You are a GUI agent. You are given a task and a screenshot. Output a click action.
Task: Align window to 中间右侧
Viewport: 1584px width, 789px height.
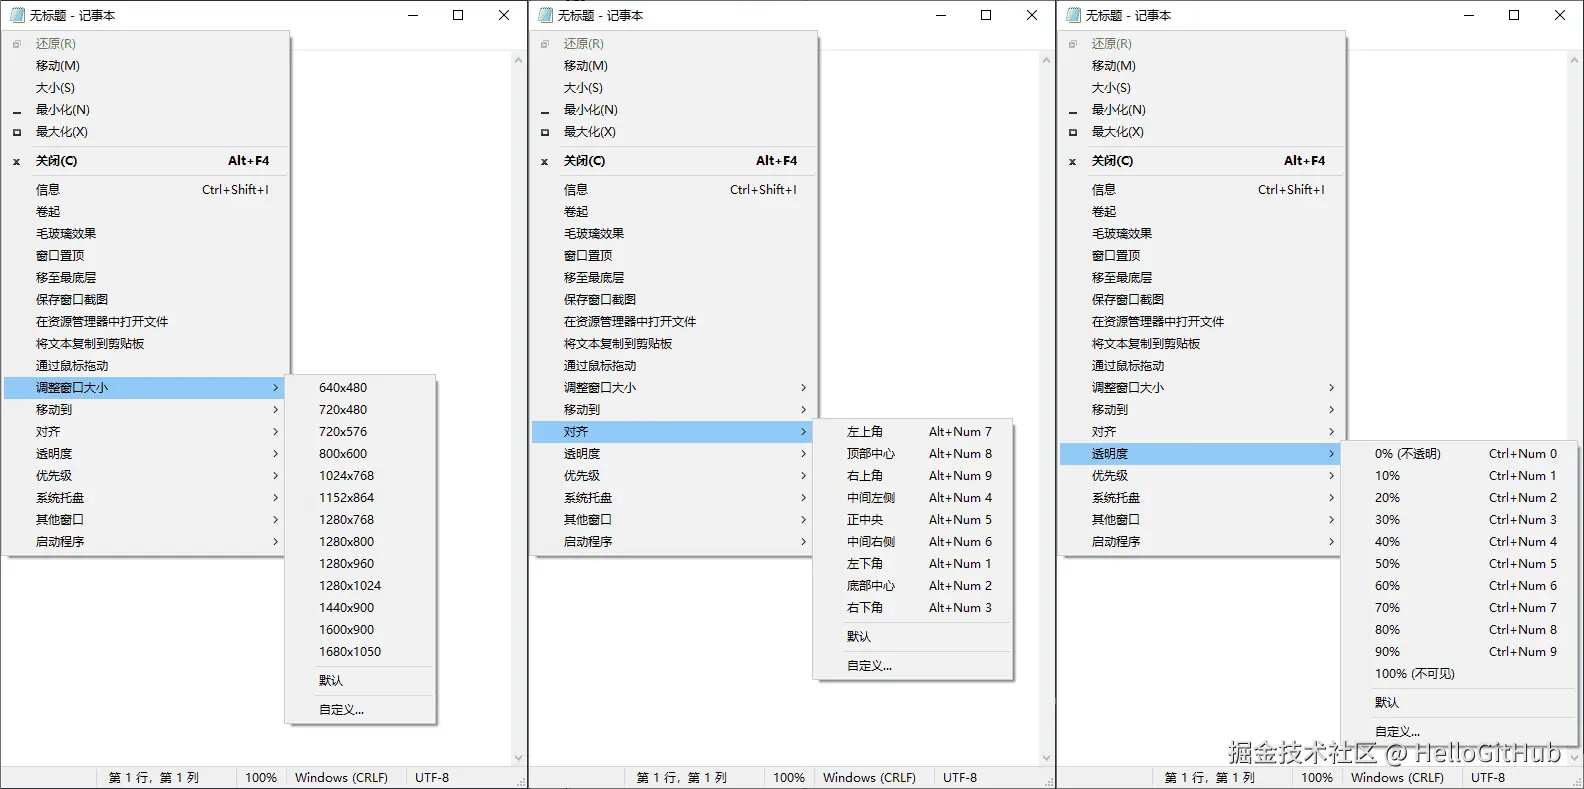[x=914, y=542]
